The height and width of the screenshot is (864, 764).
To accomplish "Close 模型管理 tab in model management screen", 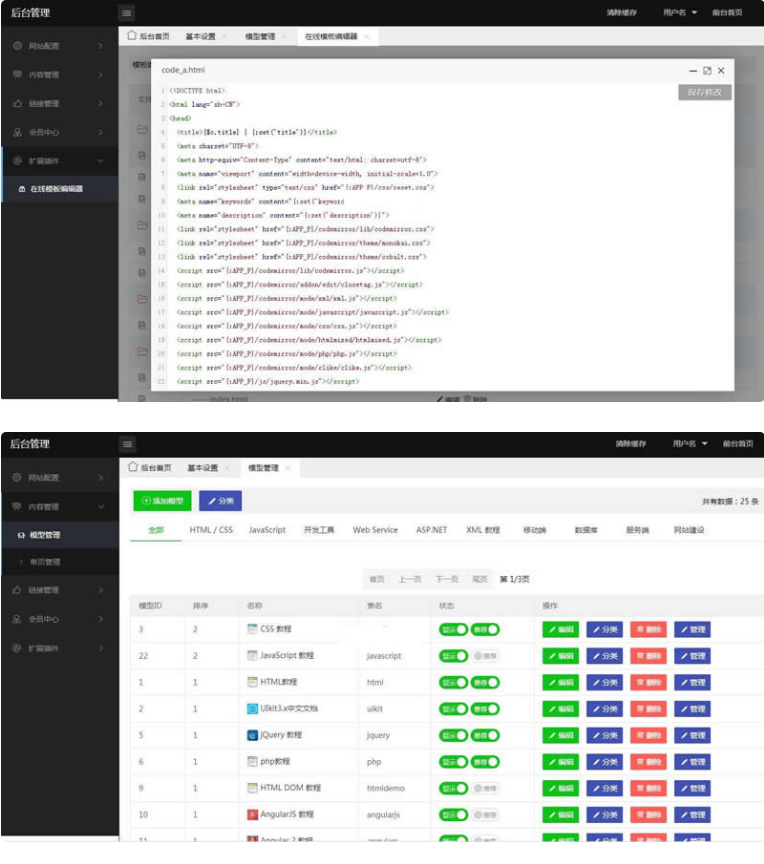I will tap(288, 468).
